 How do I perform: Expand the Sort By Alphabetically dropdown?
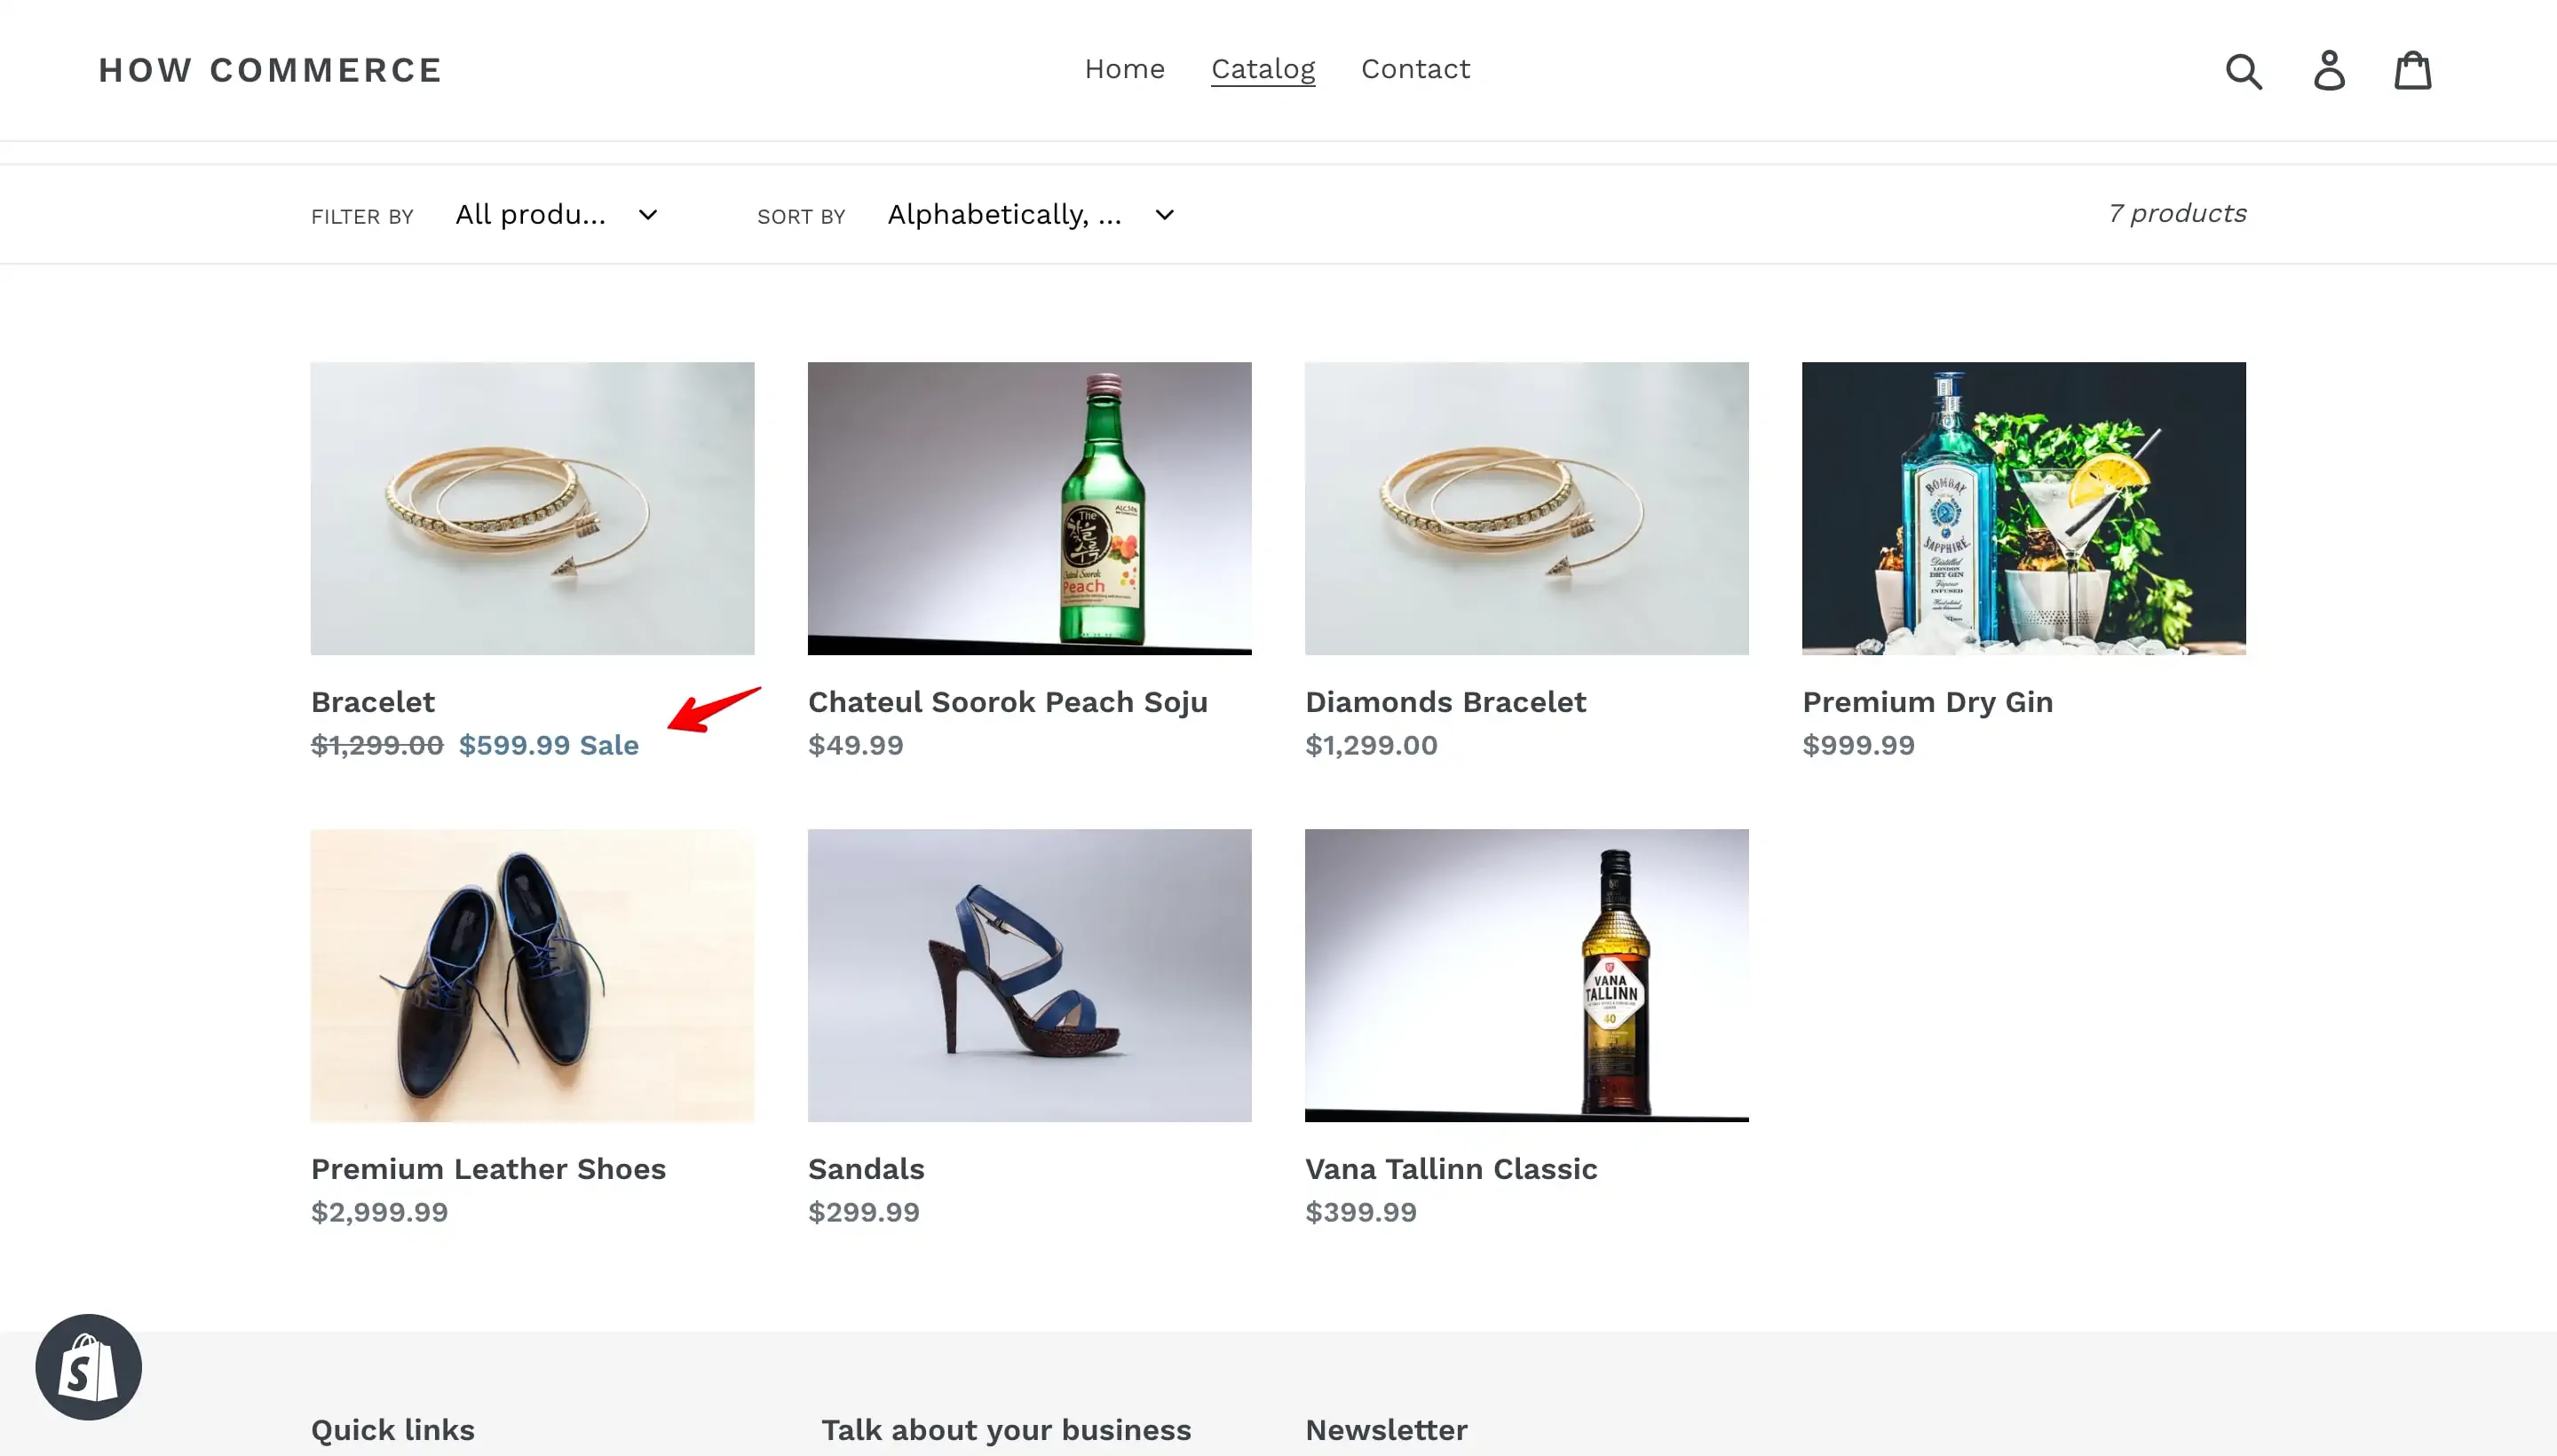(x=1030, y=215)
